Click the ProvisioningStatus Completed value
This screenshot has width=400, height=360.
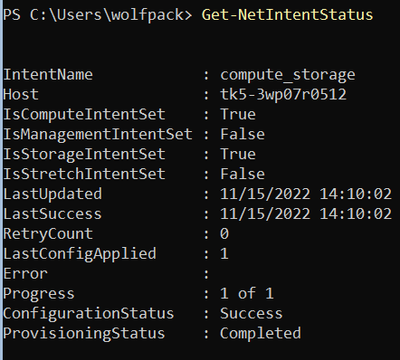pos(260,334)
